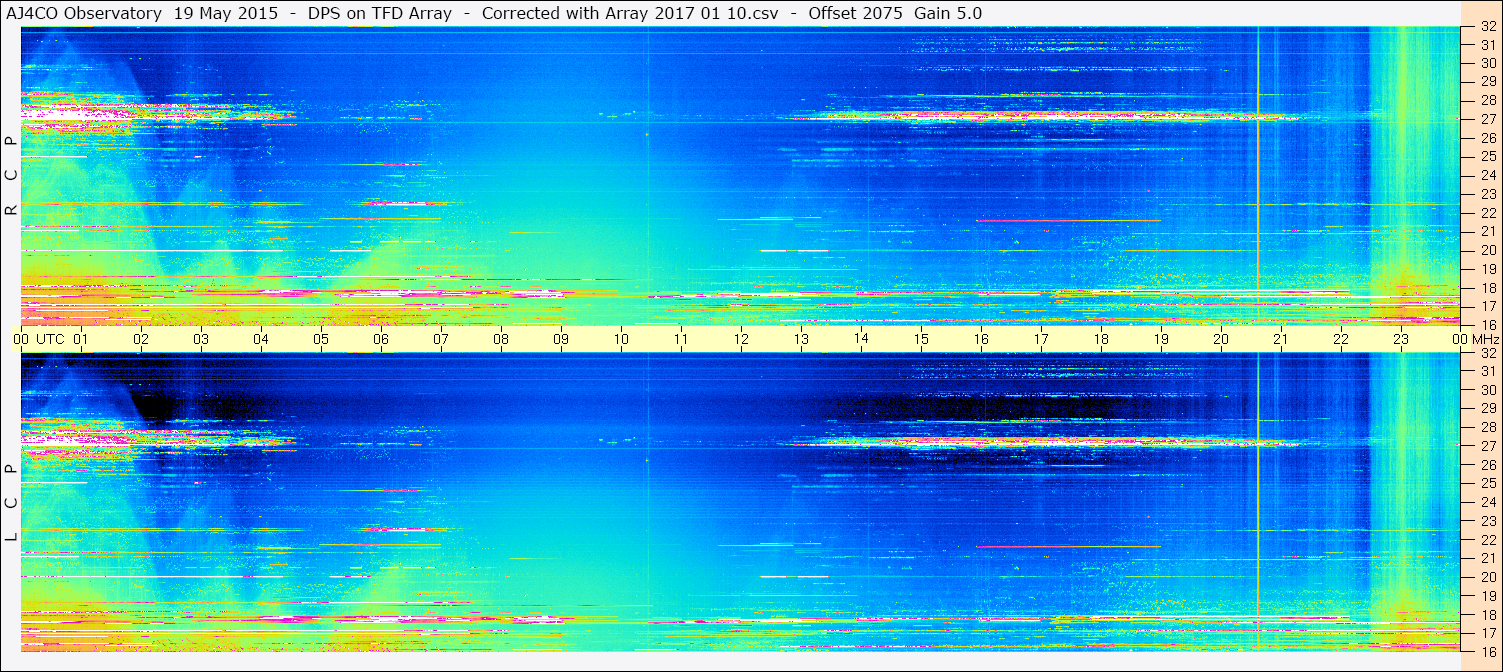Click the "AJ4CO Observatory" title text
Viewport: 1503px width, 672px height.
[x=84, y=13]
